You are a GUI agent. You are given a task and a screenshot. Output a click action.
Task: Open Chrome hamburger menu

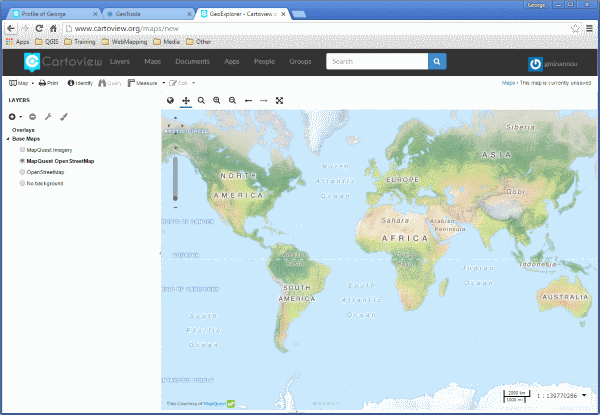(x=589, y=28)
